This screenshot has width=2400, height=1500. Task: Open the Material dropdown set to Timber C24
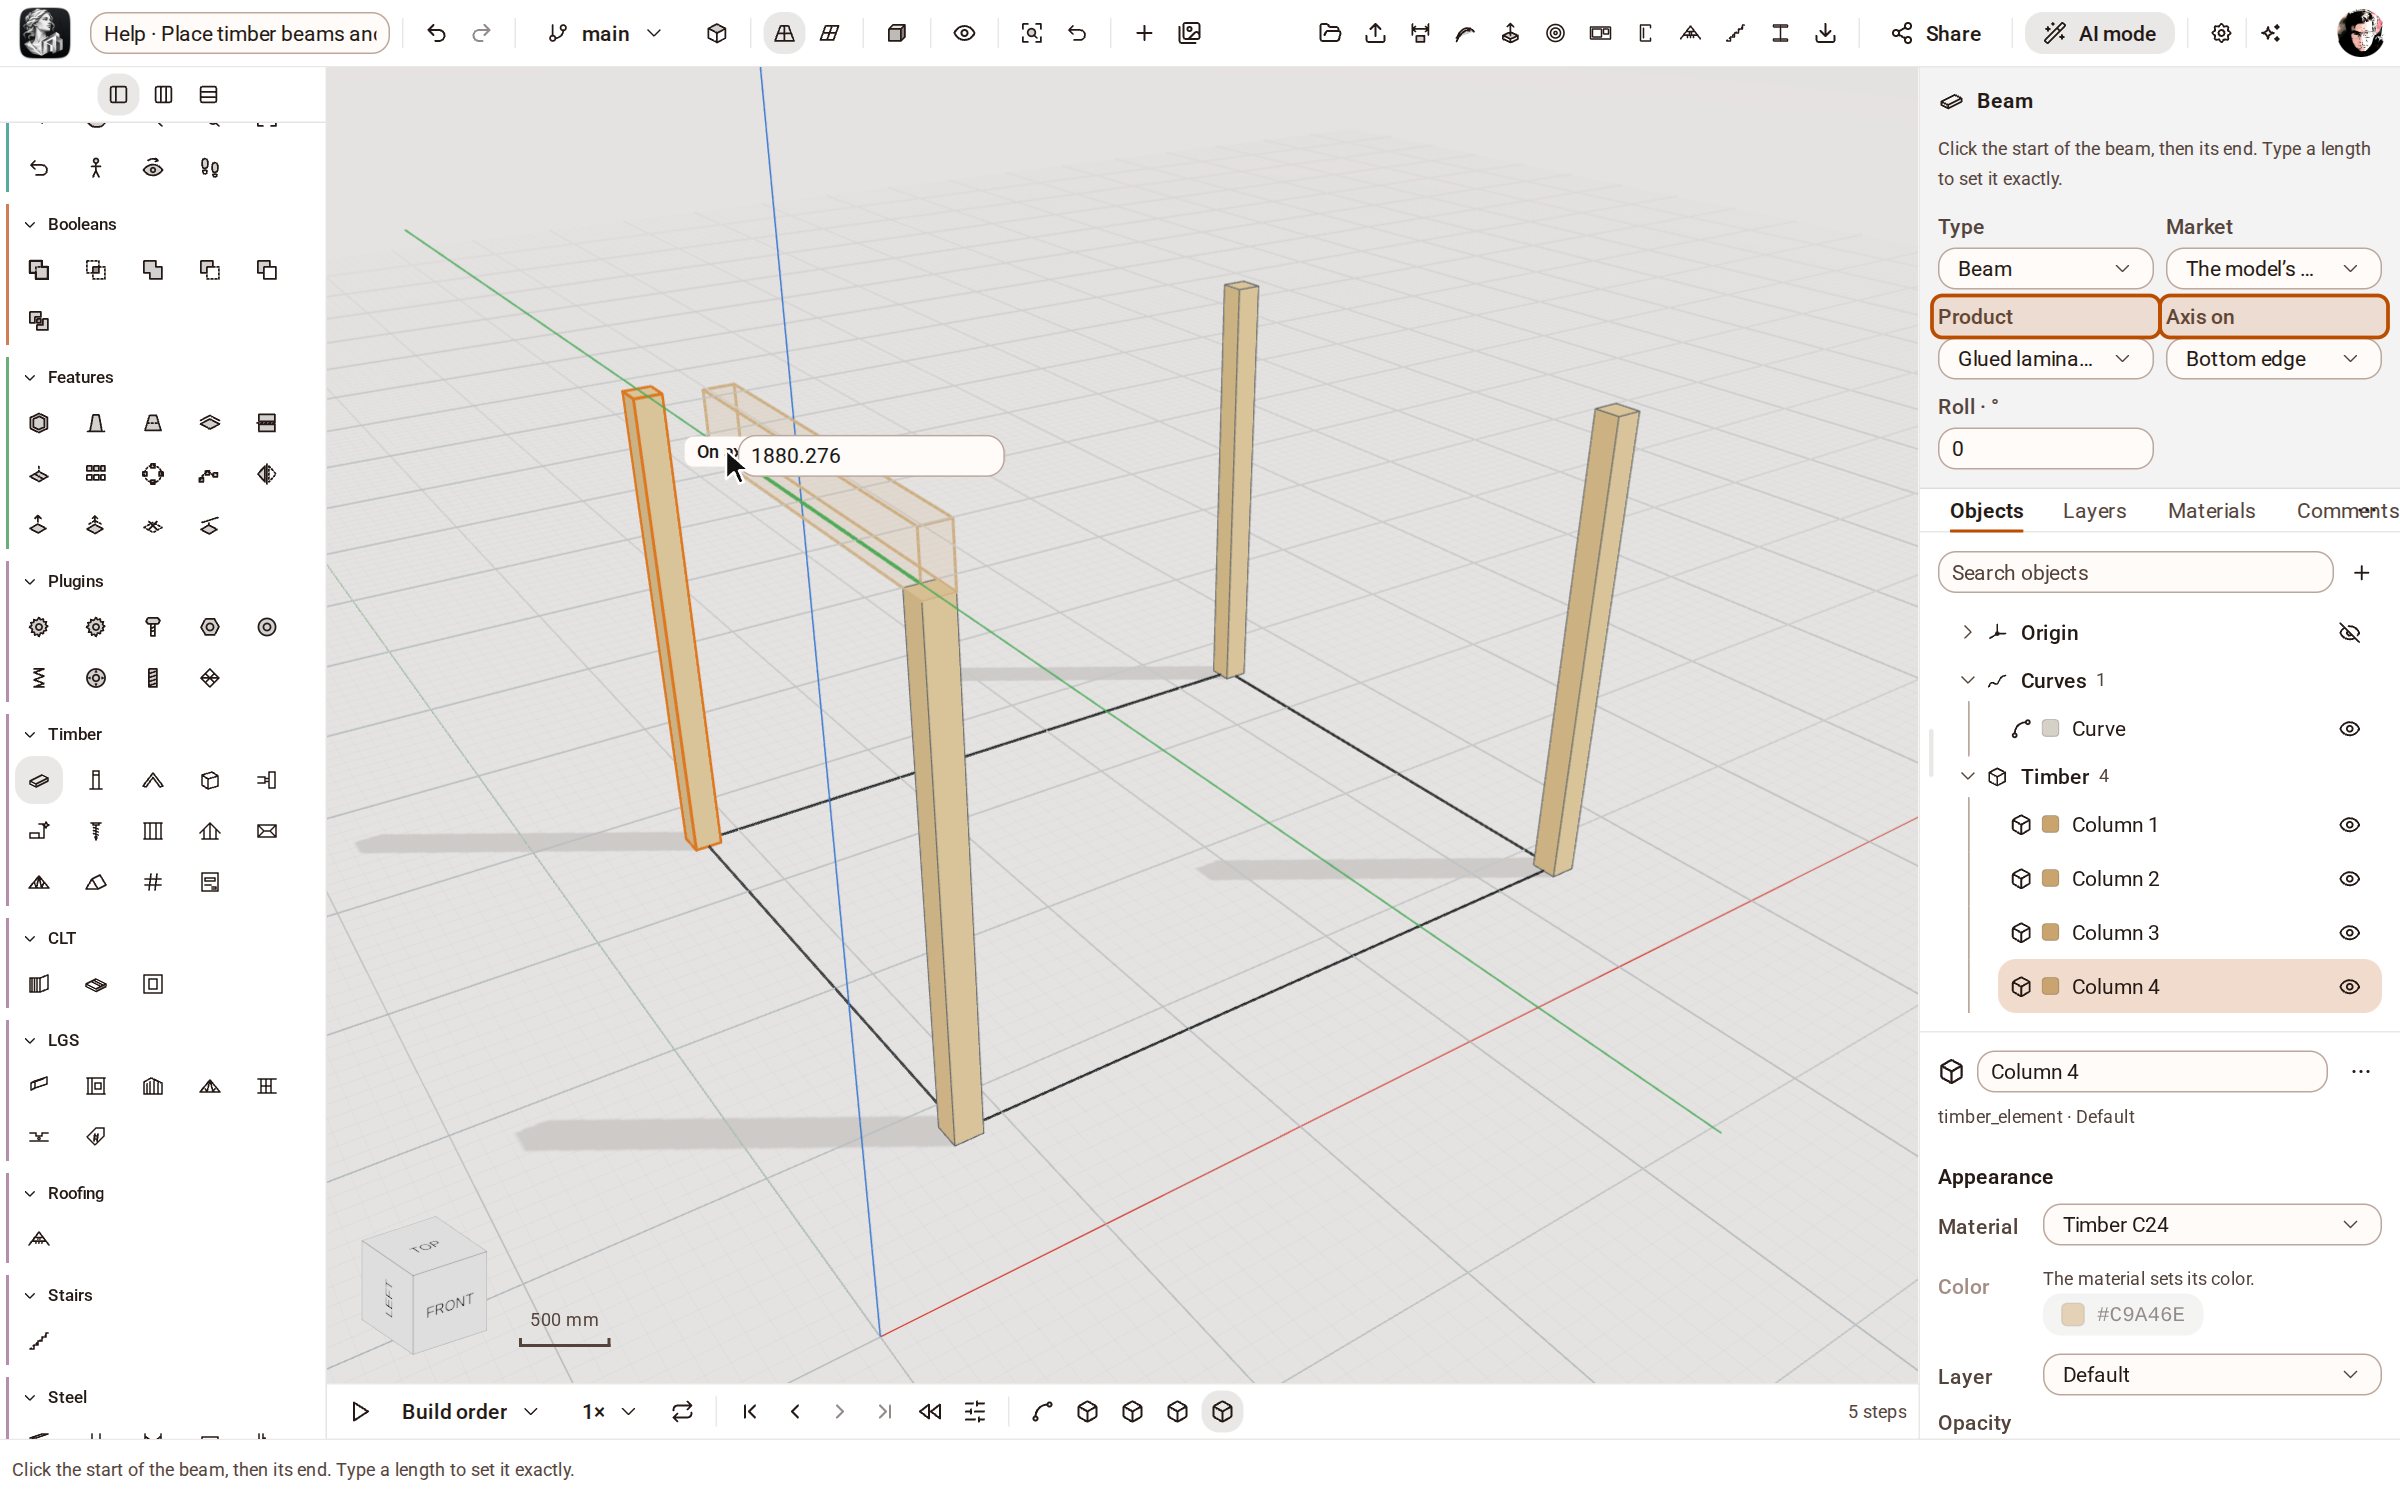(x=2211, y=1225)
